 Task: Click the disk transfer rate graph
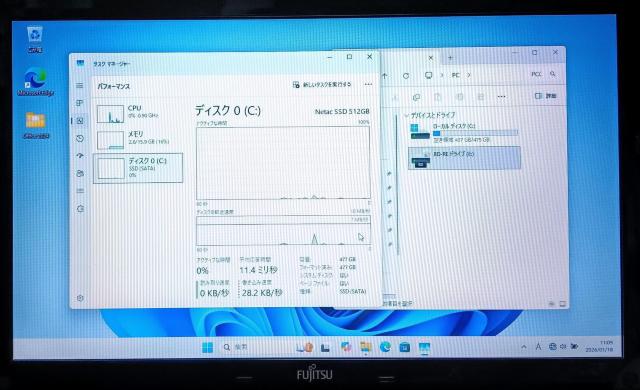tap(283, 230)
